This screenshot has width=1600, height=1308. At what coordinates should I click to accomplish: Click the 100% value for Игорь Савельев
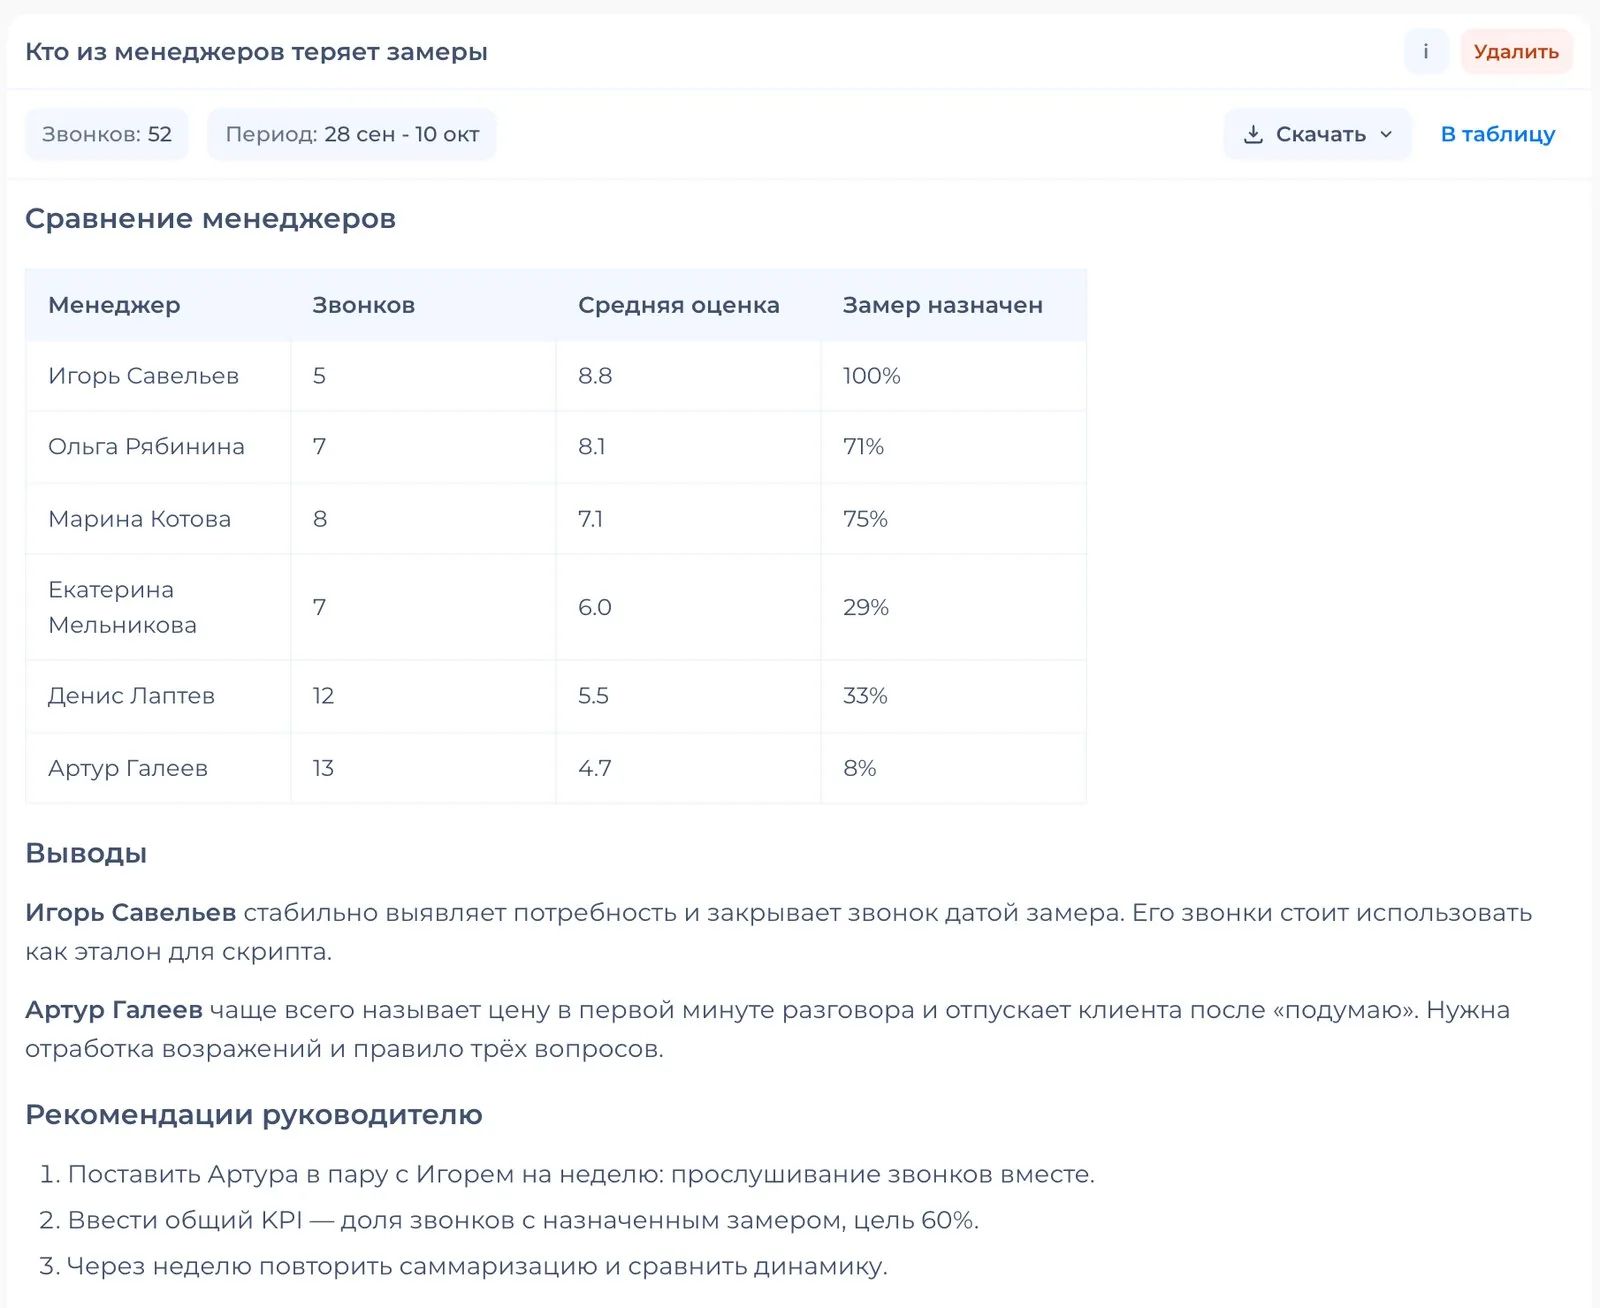tap(954, 376)
